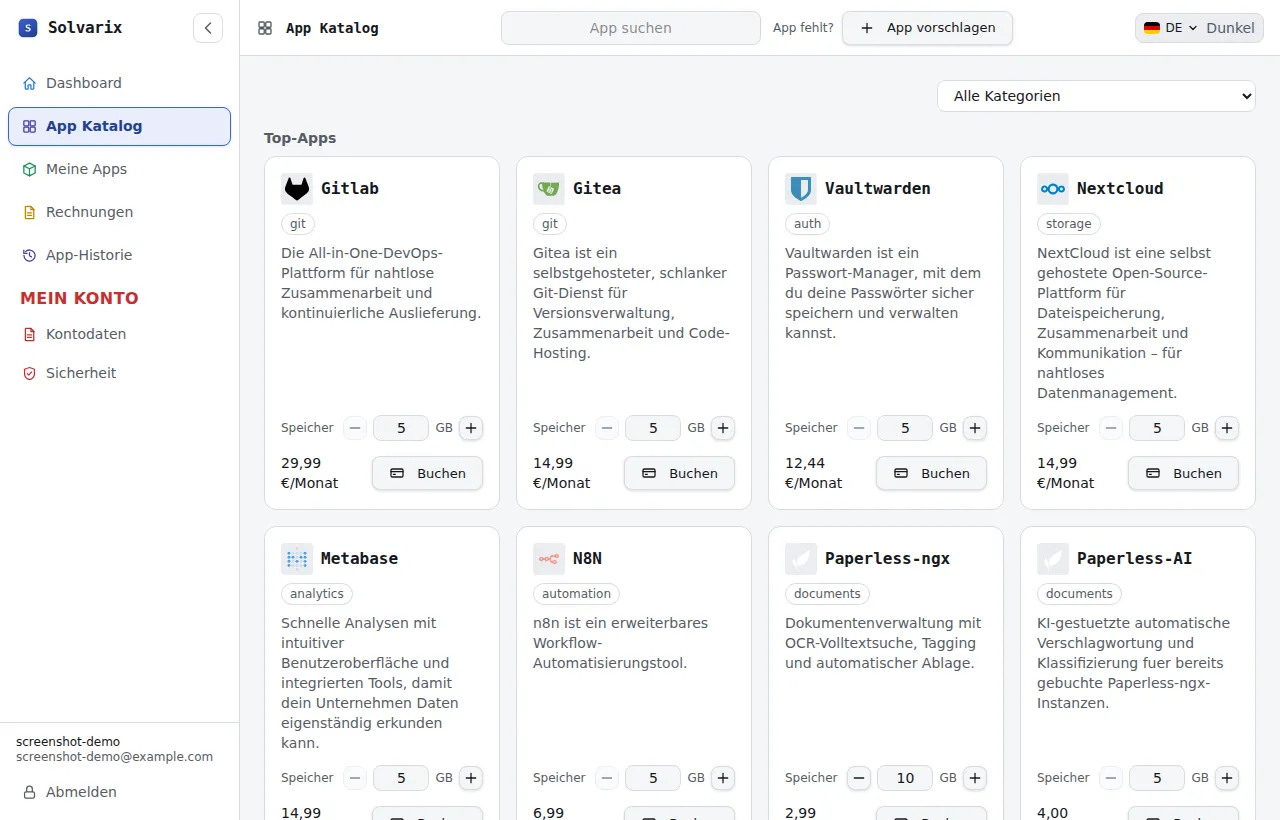Increase Gitea storage with plus button

tap(724, 428)
